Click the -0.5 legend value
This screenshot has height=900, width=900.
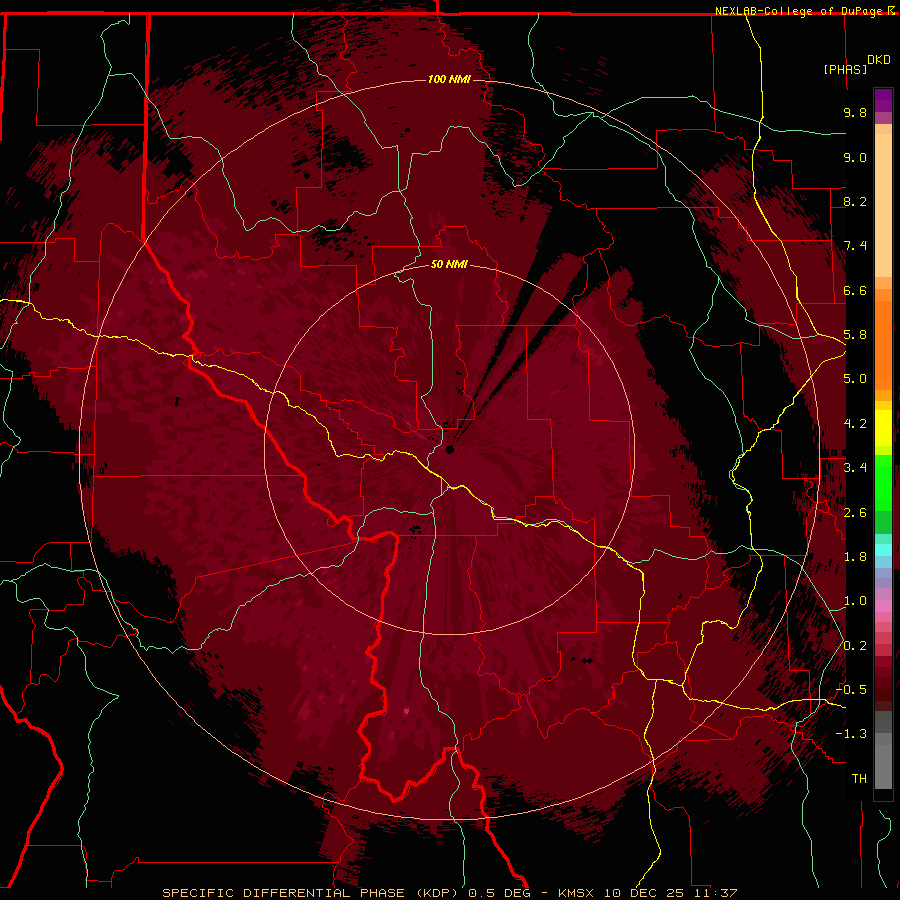851,690
